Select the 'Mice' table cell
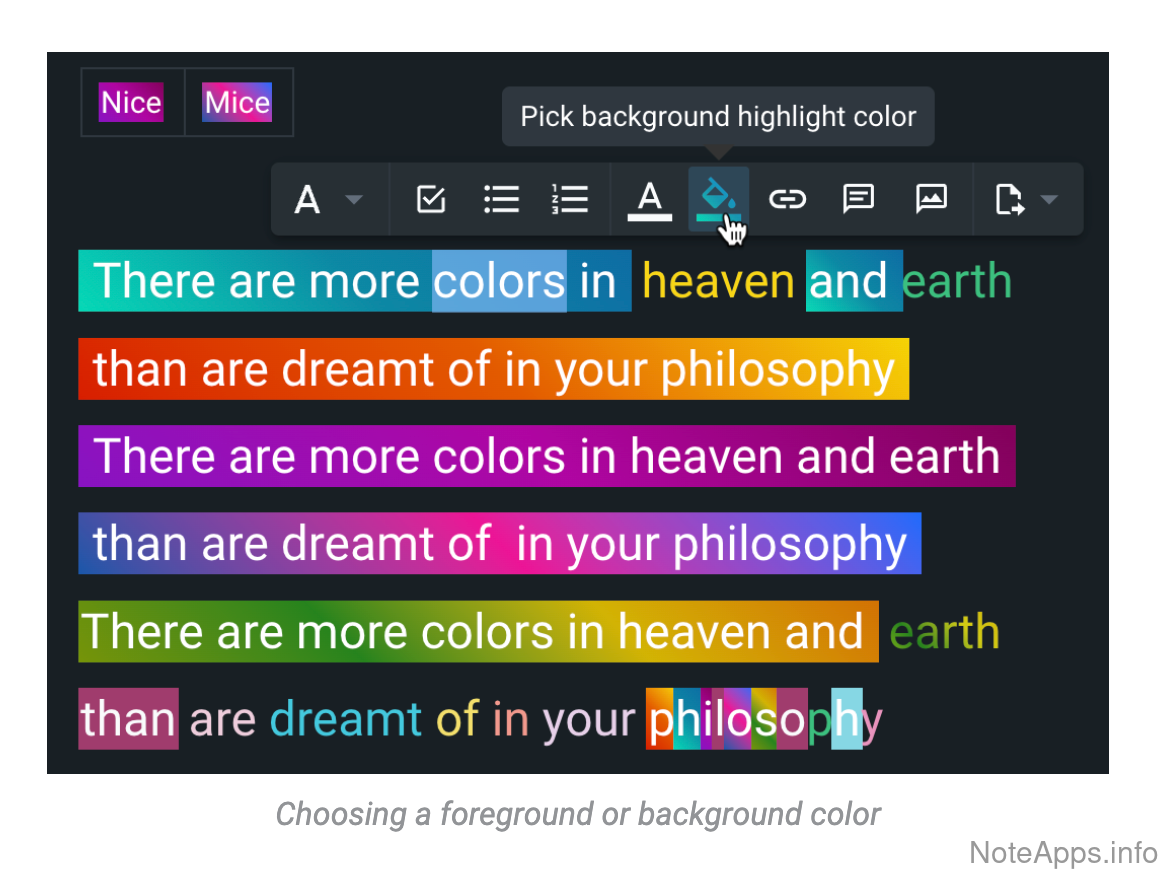 (x=238, y=102)
